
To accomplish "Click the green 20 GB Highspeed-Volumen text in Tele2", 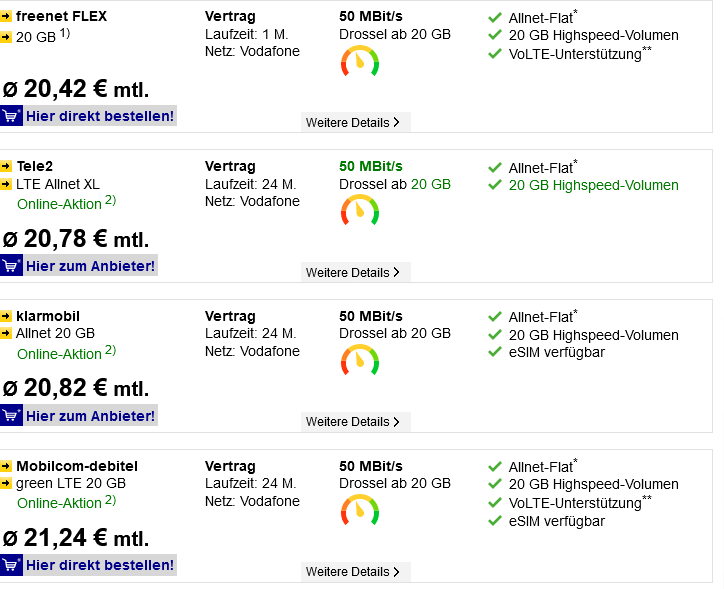I will point(593,185).
